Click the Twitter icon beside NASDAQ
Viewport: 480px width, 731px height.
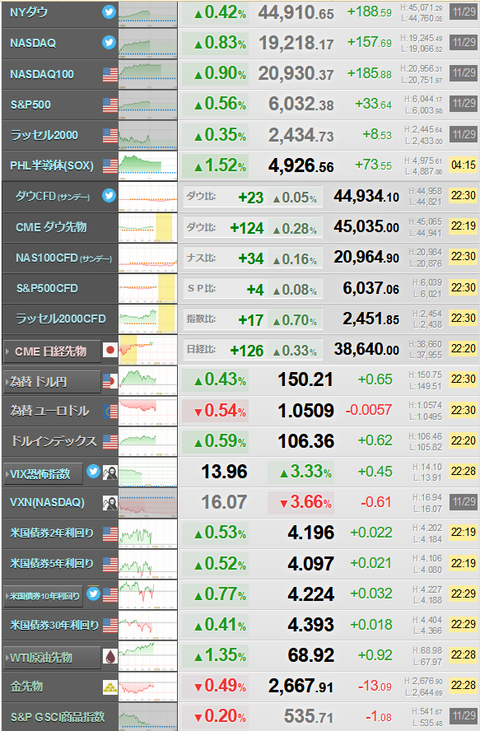[x=109, y=42]
